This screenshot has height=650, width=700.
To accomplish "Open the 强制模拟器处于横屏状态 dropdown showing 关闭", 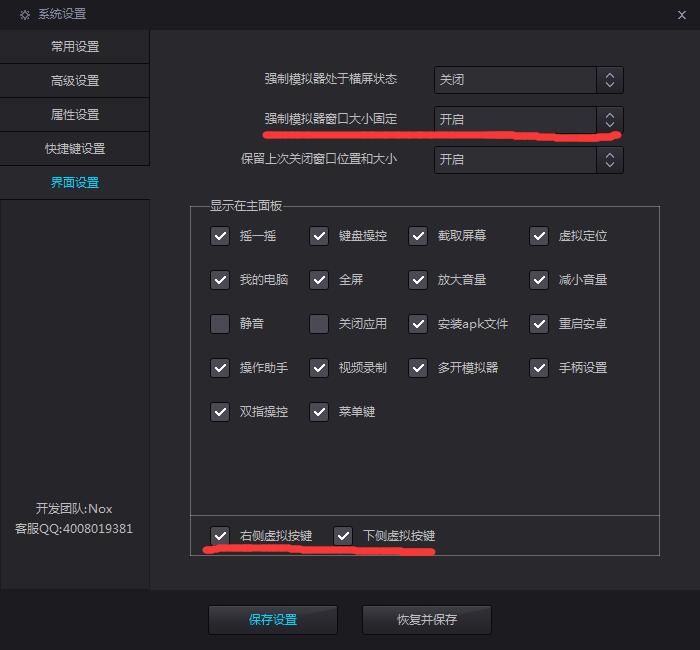I will tap(529, 80).
